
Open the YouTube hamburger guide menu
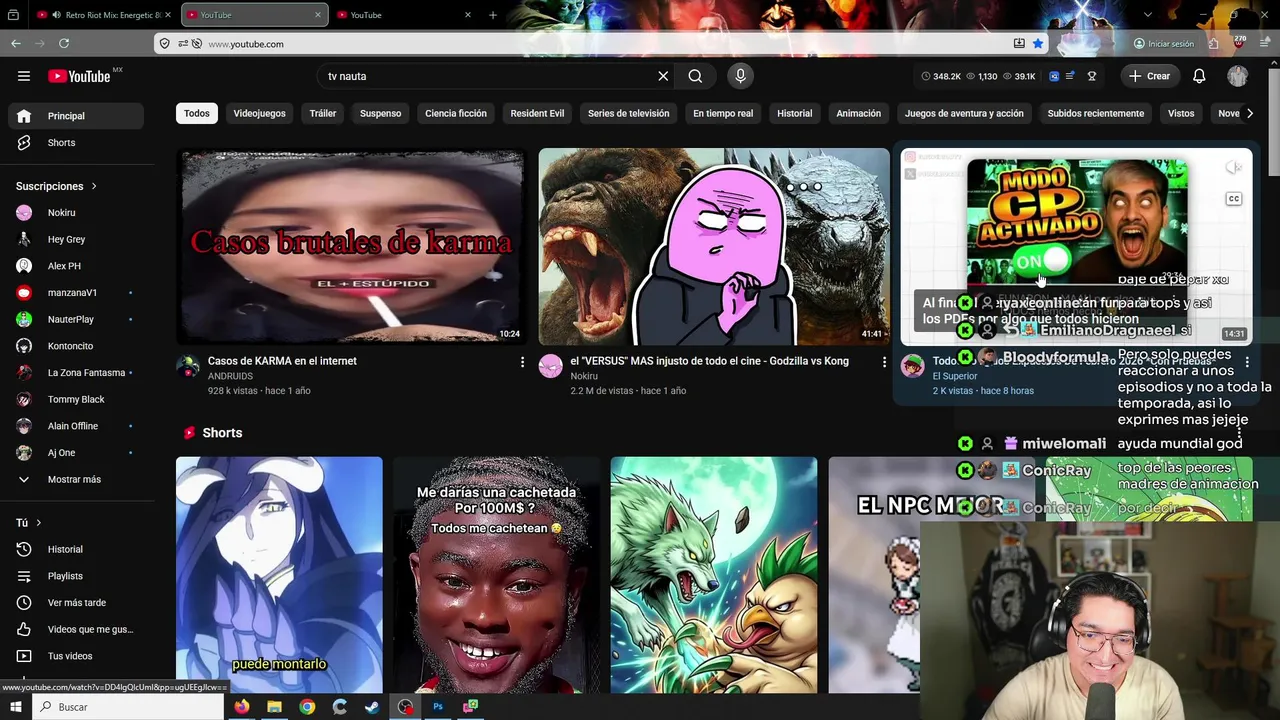[24, 76]
